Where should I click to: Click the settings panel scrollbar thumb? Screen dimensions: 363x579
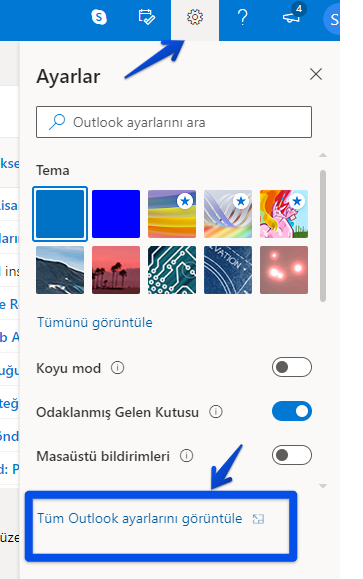click(x=323, y=236)
